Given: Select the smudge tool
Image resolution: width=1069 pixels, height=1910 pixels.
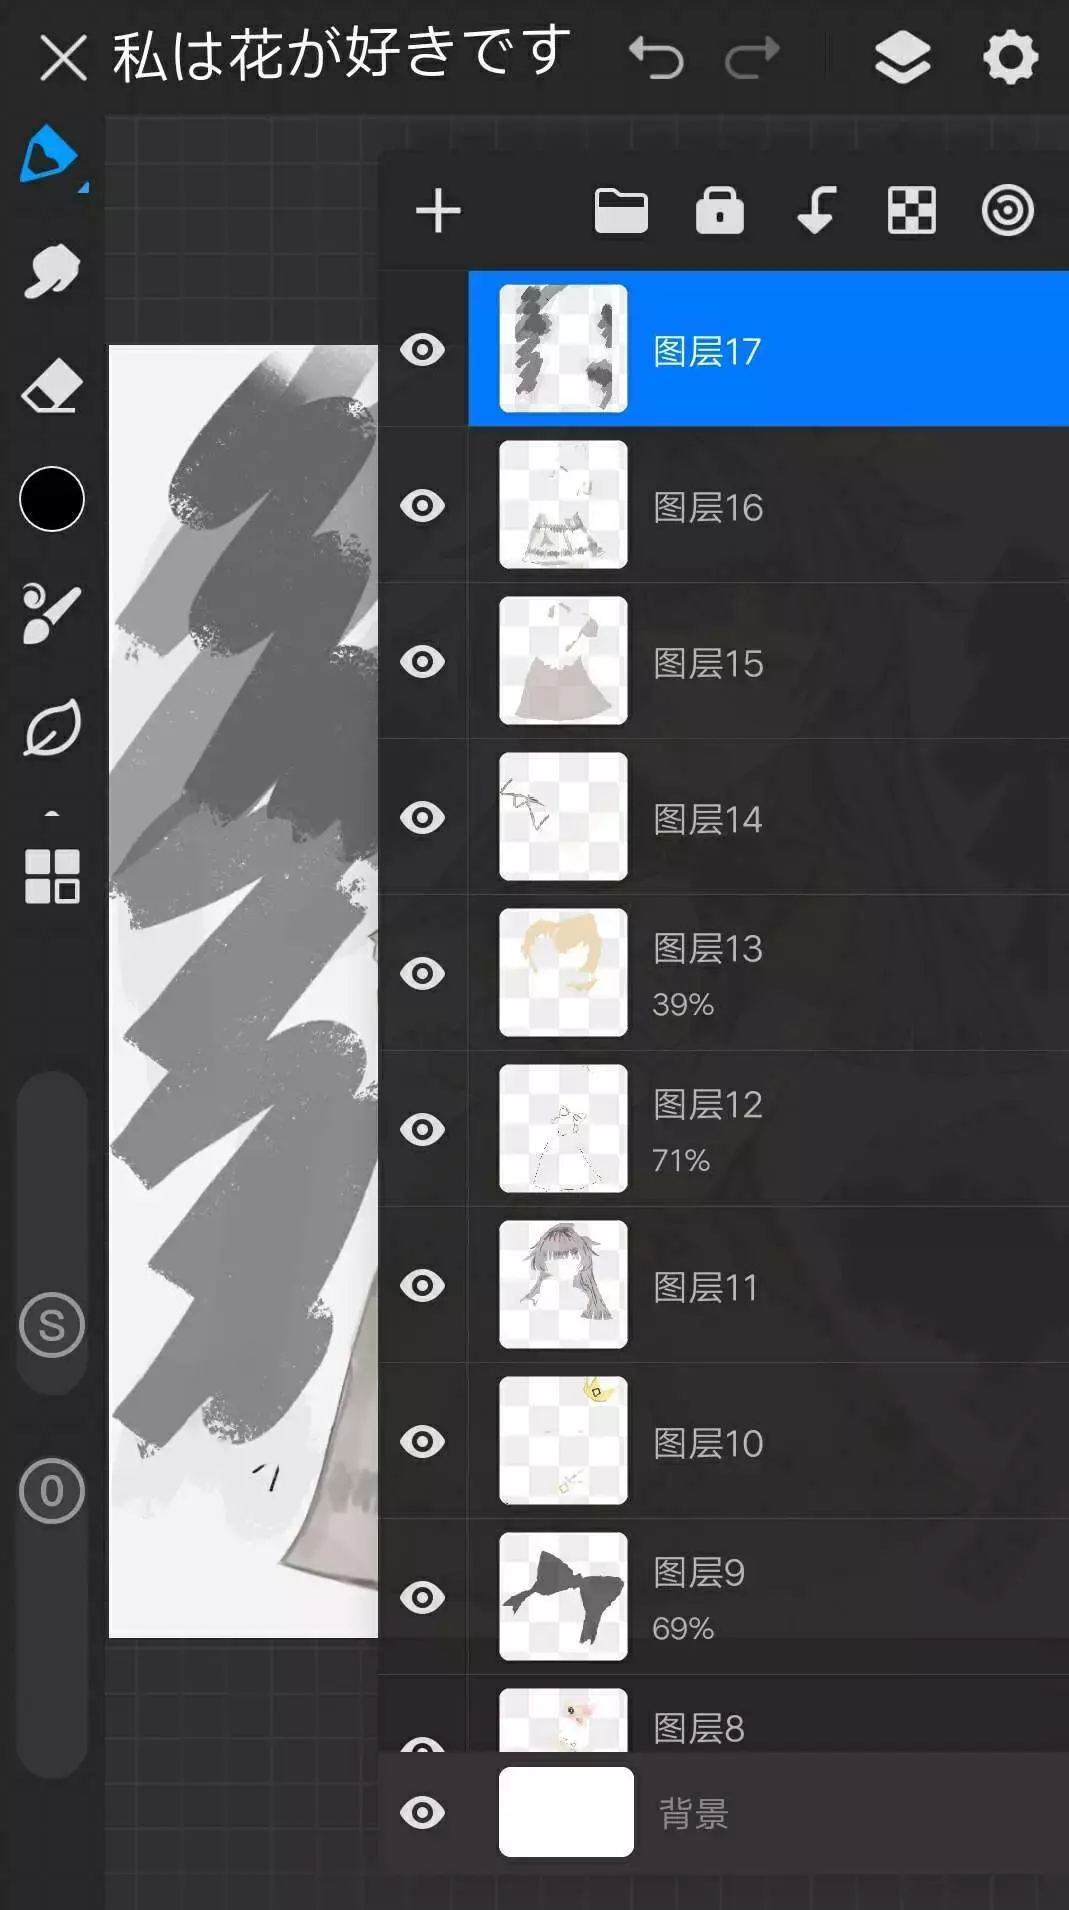Looking at the screenshot, I should 51,271.
